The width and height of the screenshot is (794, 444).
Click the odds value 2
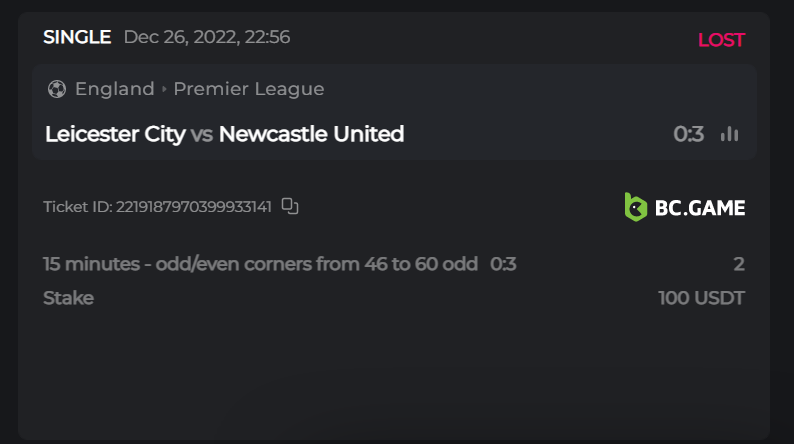point(739,264)
